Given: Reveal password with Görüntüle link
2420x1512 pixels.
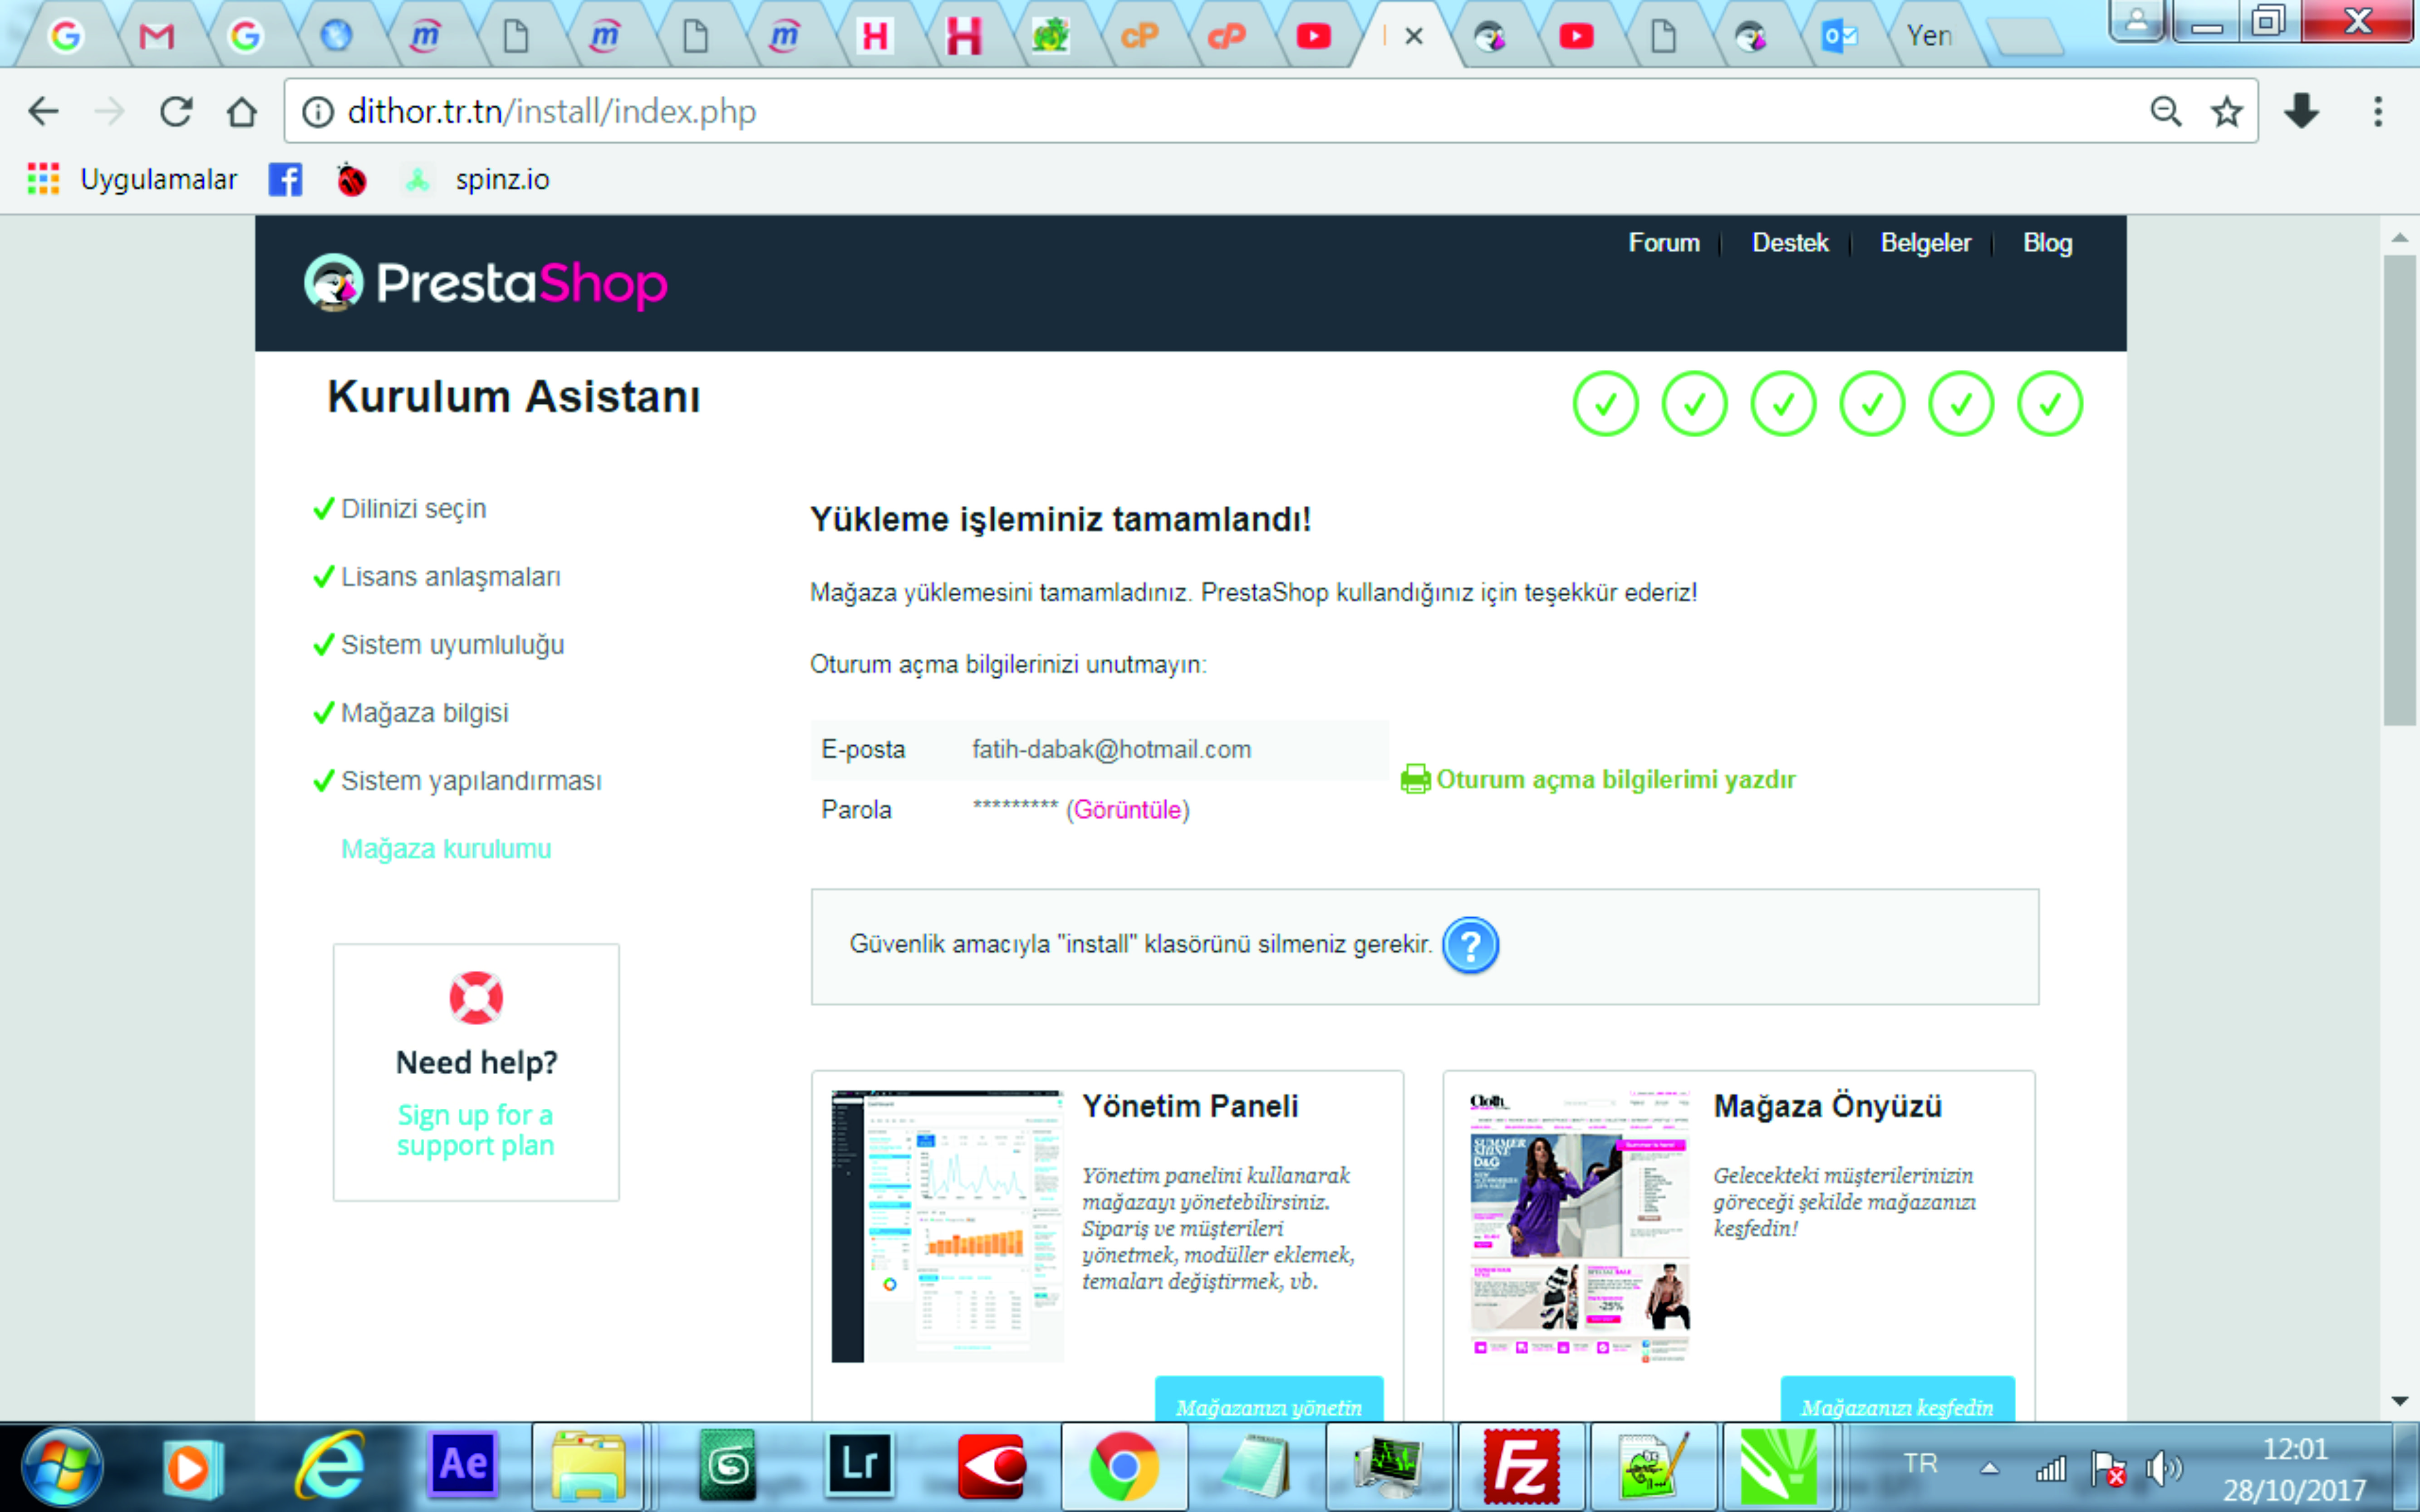Looking at the screenshot, I should tap(1128, 810).
